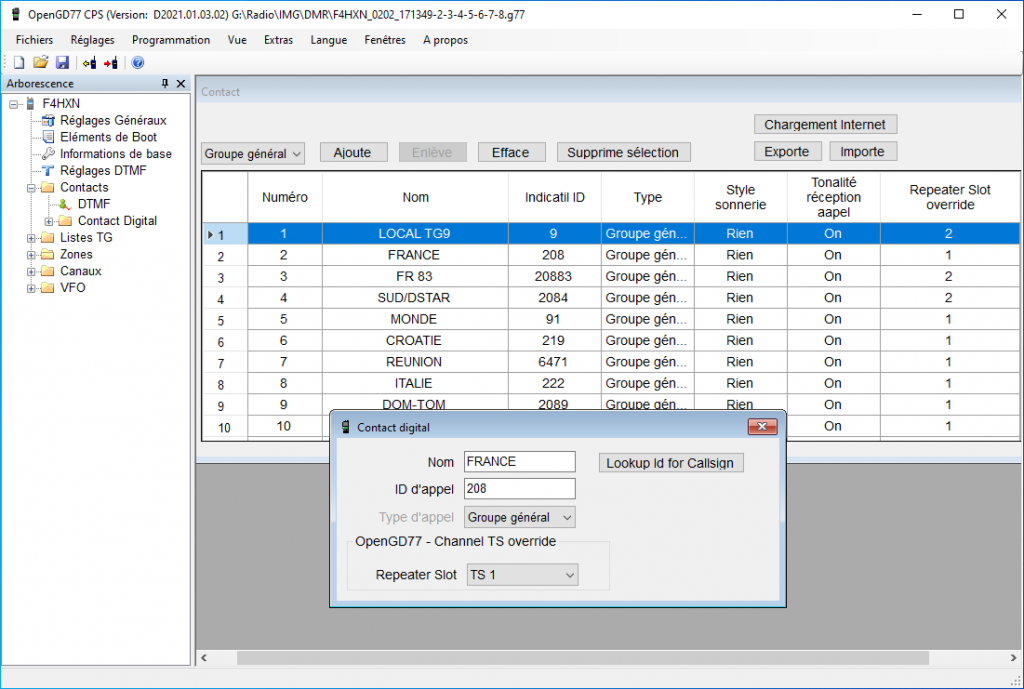Click the Supprime sélection button

coord(623,152)
